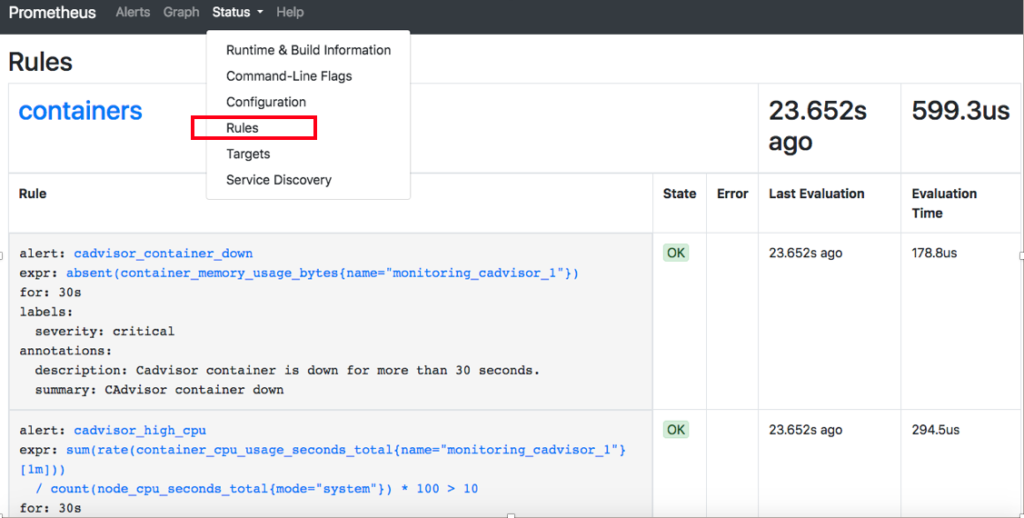This screenshot has width=1024, height=518.
Task: Open the absent(container_memory_usage_bytes) expression link
Action: click(322, 273)
